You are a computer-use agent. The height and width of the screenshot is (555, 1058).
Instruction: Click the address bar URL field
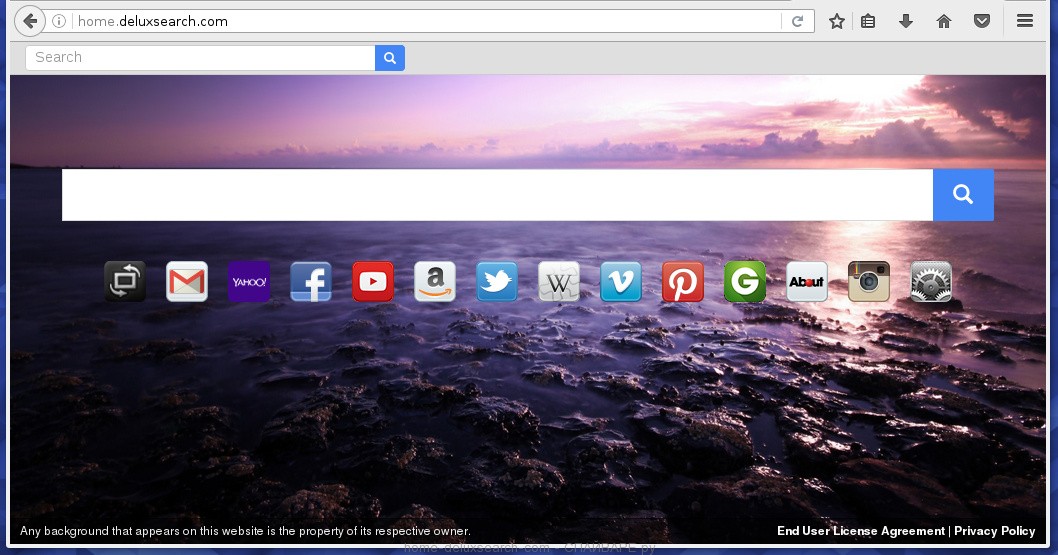pyautogui.click(x=425, y=22)
